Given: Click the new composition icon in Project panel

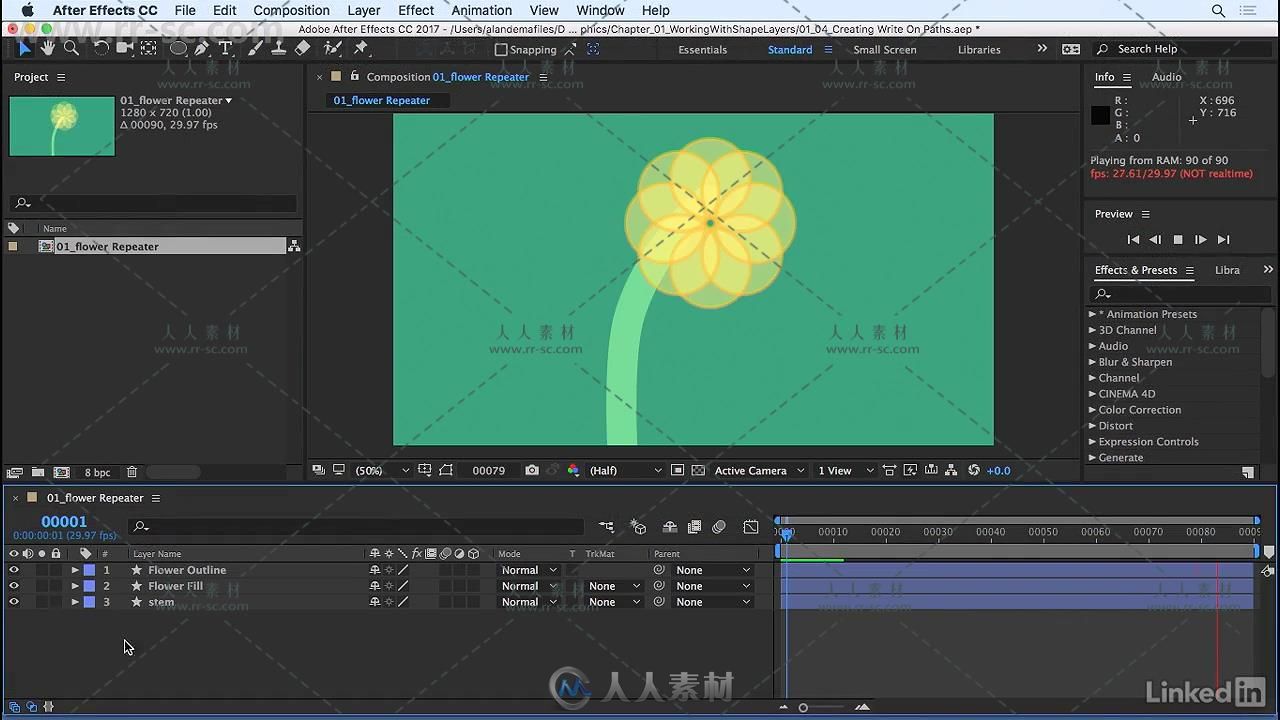Looking at the screenshot, I should coord(62,472).
